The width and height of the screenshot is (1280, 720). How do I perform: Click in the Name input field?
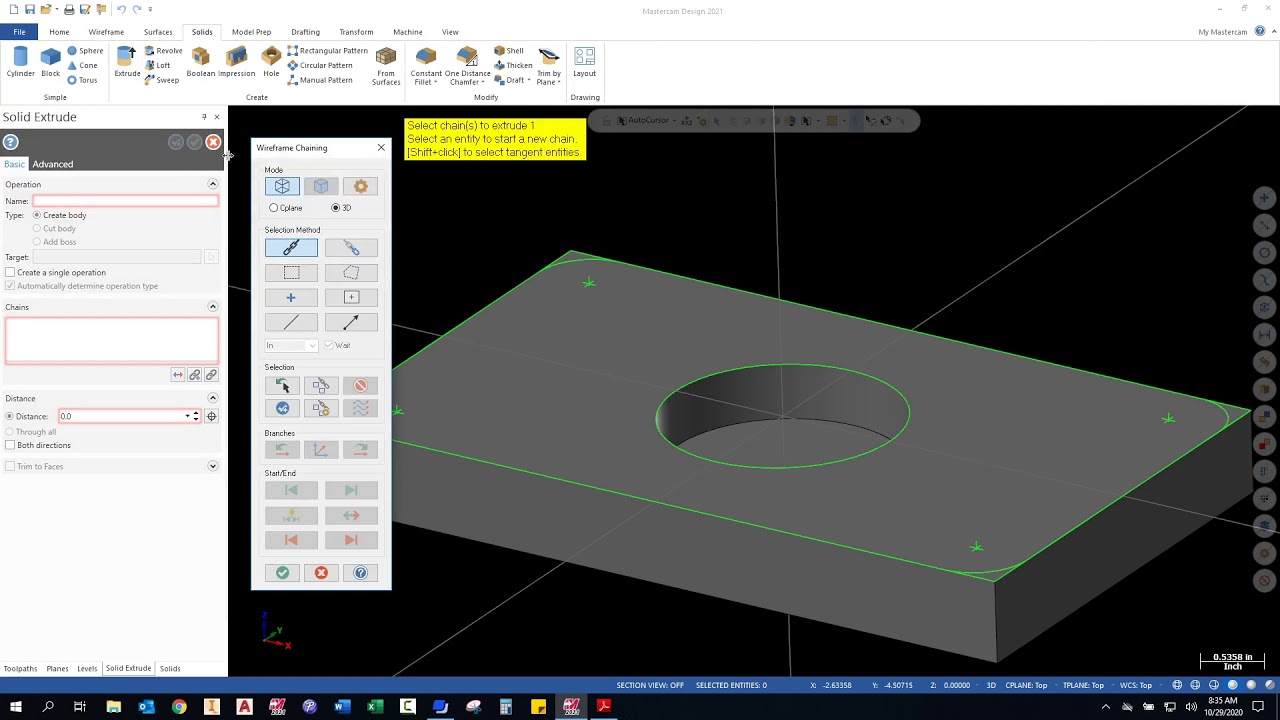click(x=125, y=201)
